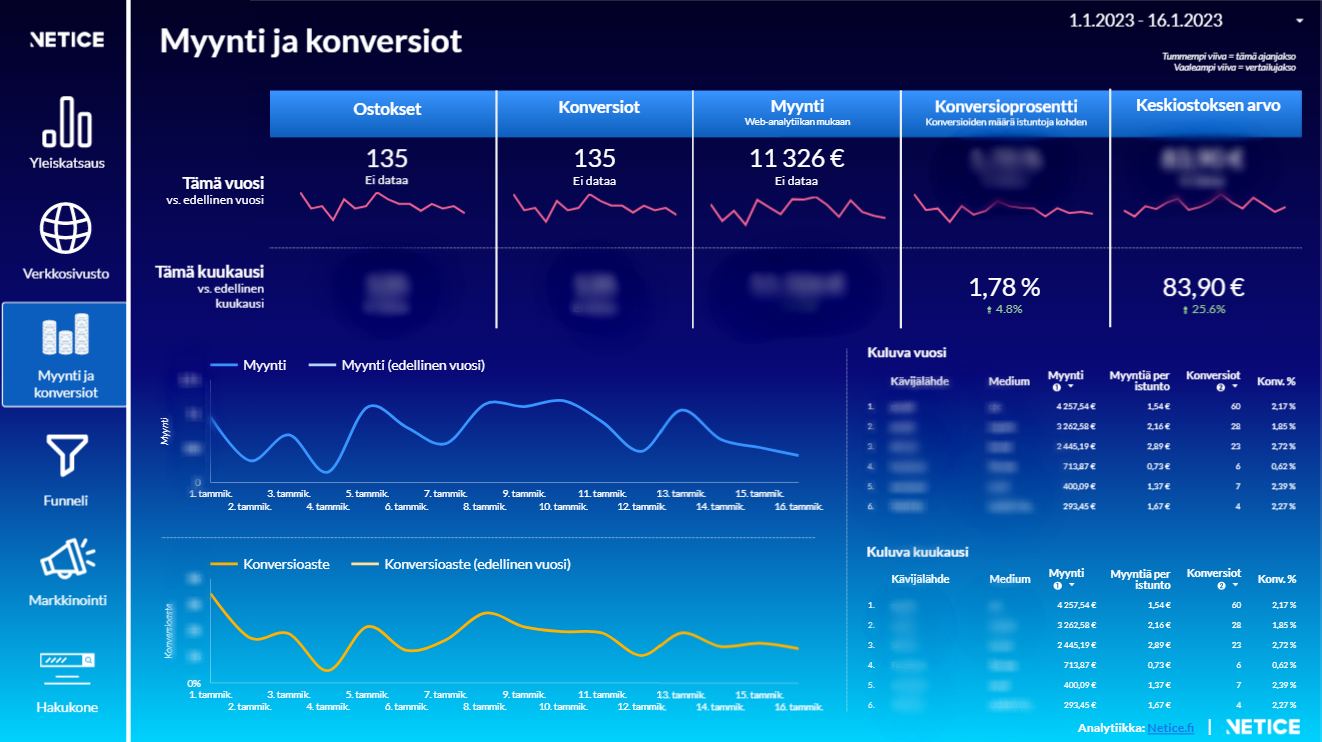Toggle the Konversioaste (edellinen vuosi) legend entry

pos(461,564)
